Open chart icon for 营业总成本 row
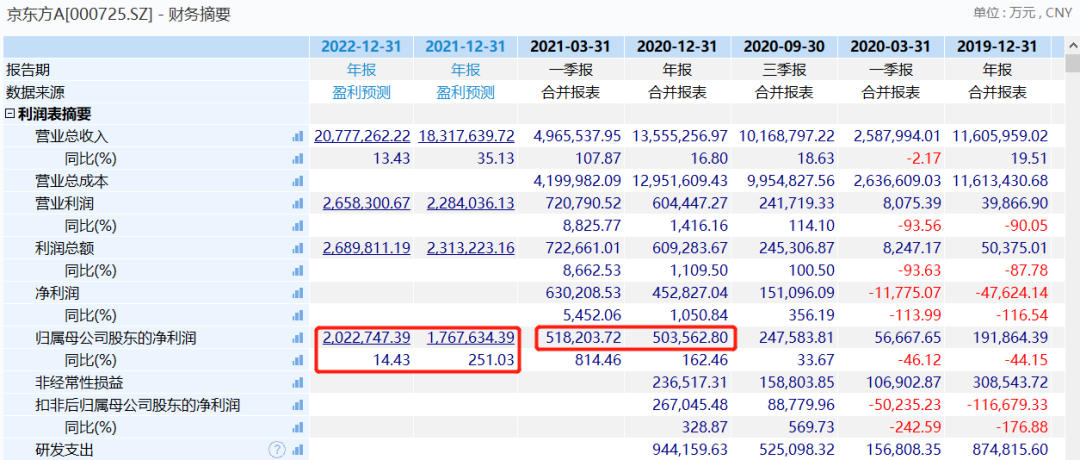Screen dimensions: 1080x460 pyautogui.click(x=298, y=182)
